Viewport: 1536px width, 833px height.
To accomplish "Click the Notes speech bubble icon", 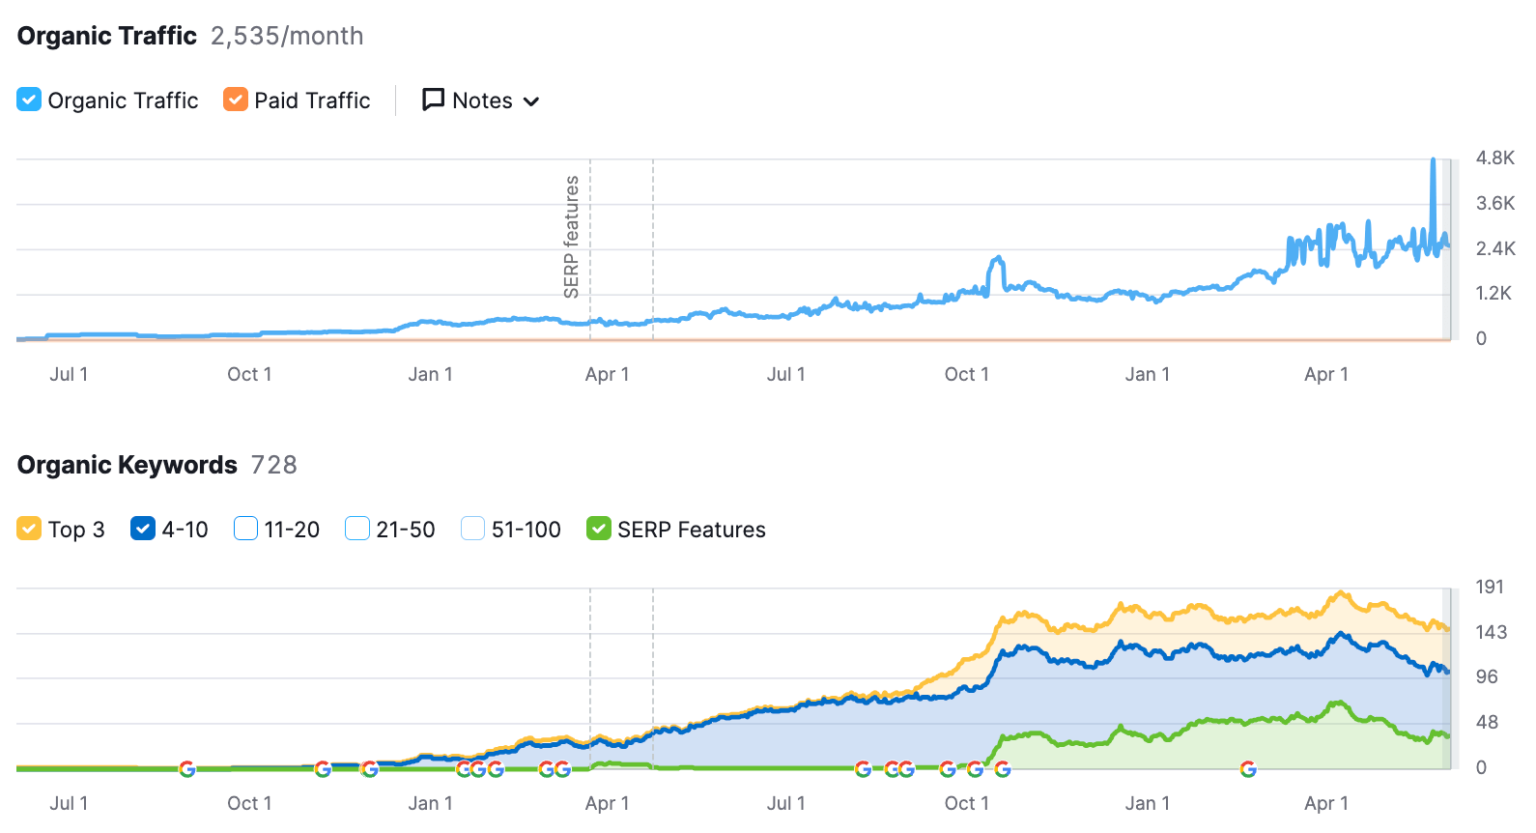I will point(433,100).
